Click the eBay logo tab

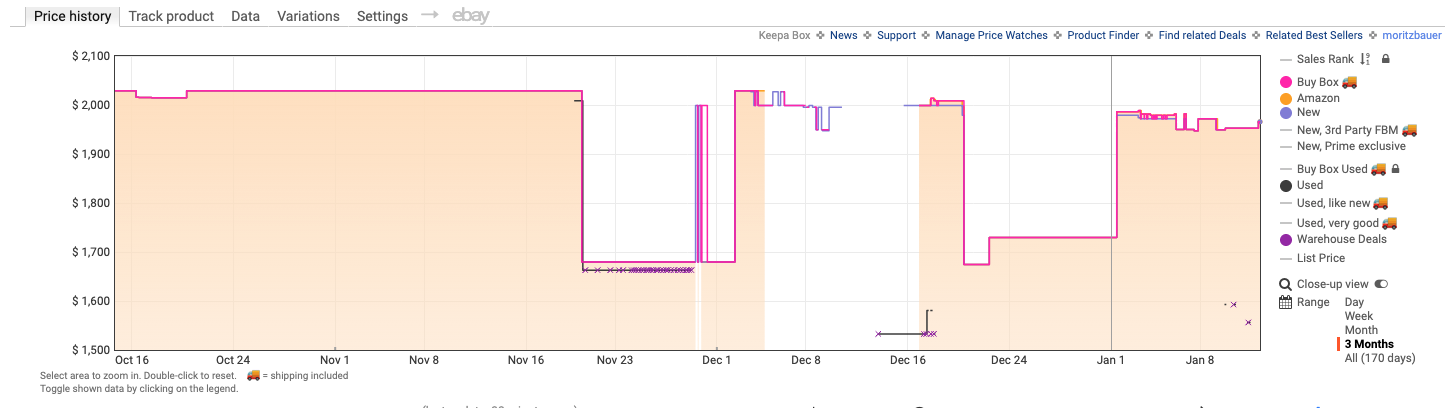tap(470, 16)
